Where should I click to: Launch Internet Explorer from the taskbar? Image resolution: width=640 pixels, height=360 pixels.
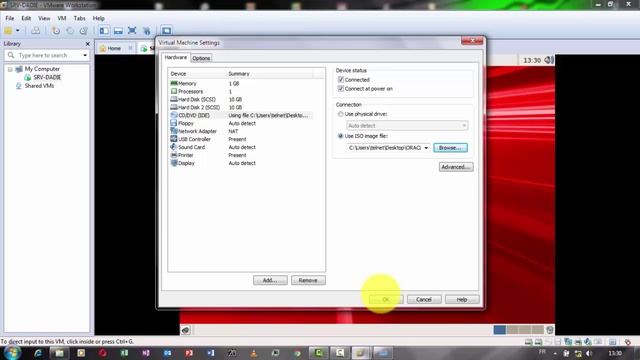38,353
